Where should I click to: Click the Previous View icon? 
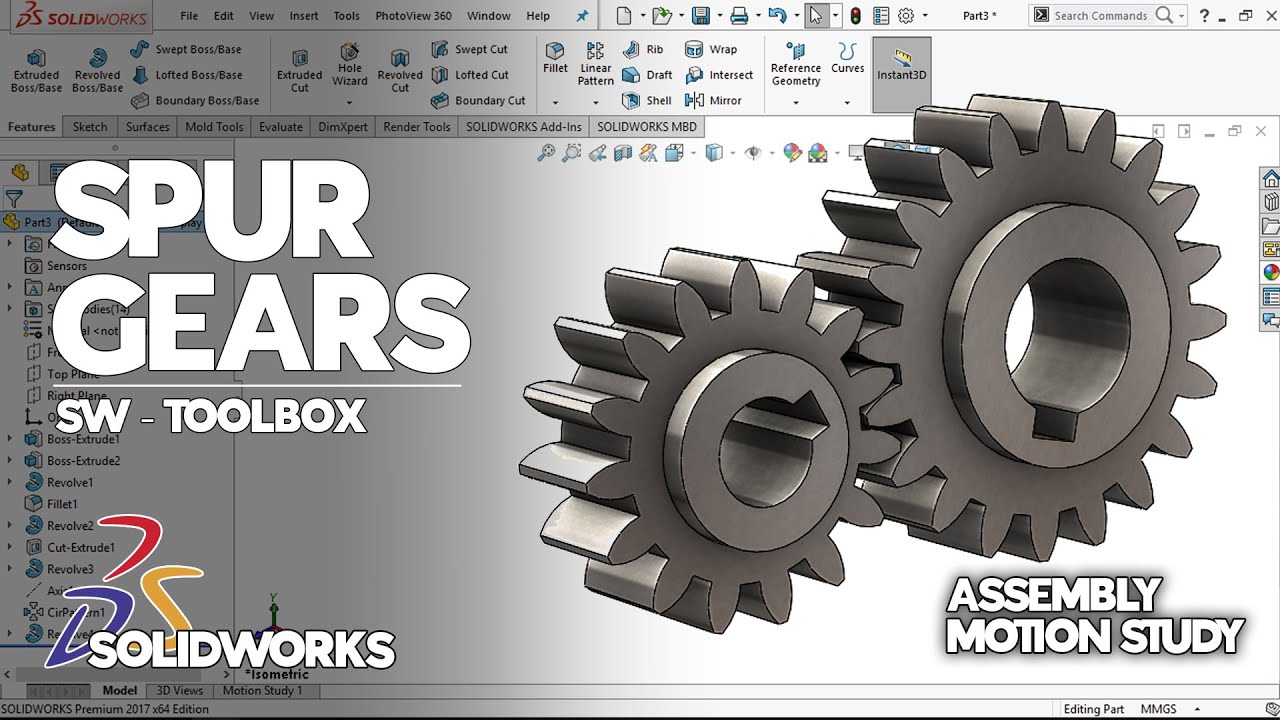click(x=597, y=153)
